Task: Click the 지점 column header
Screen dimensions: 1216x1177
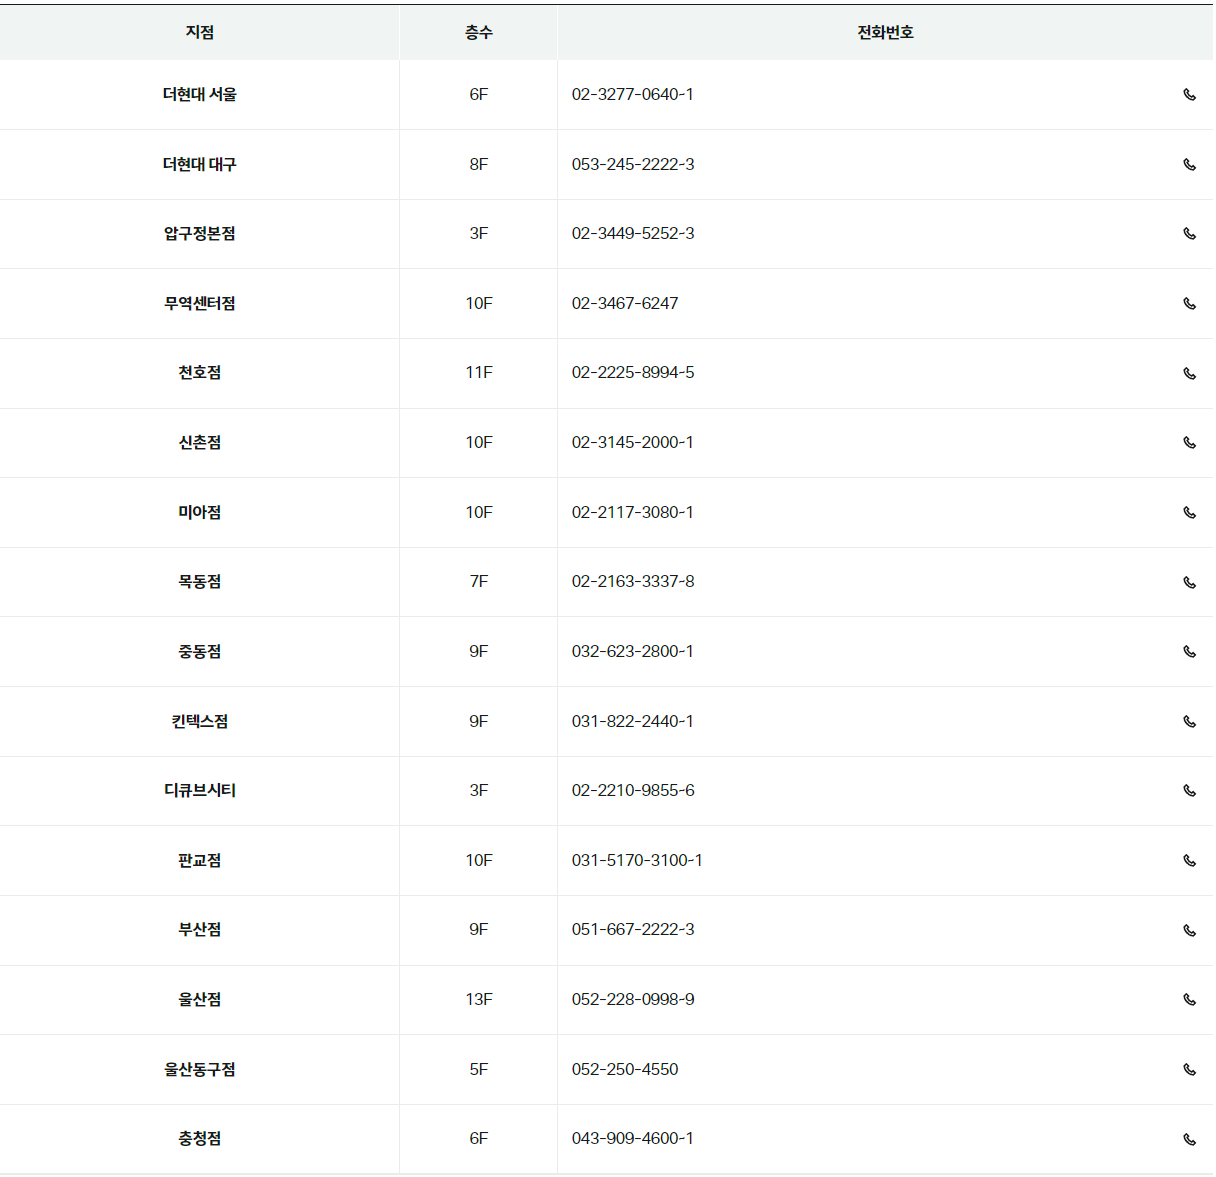Action: 200,32
